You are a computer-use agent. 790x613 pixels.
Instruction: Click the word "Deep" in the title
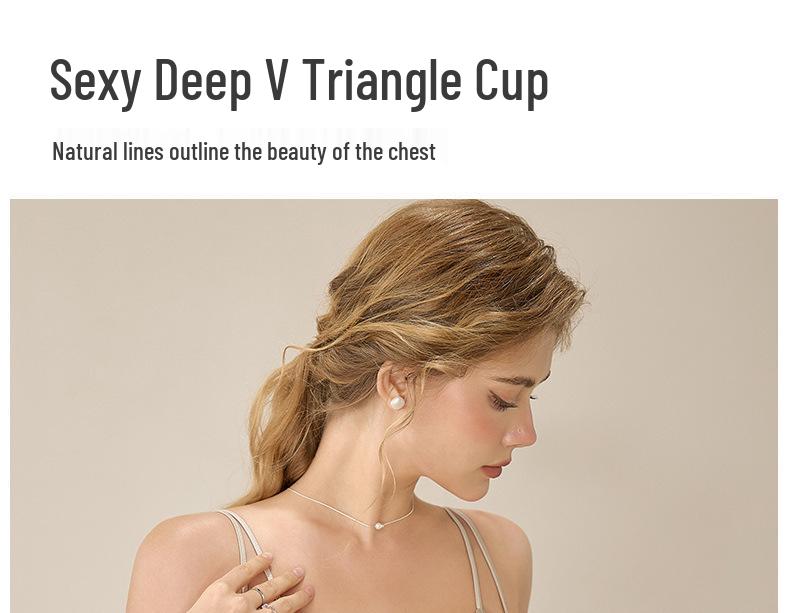(203, 82)
